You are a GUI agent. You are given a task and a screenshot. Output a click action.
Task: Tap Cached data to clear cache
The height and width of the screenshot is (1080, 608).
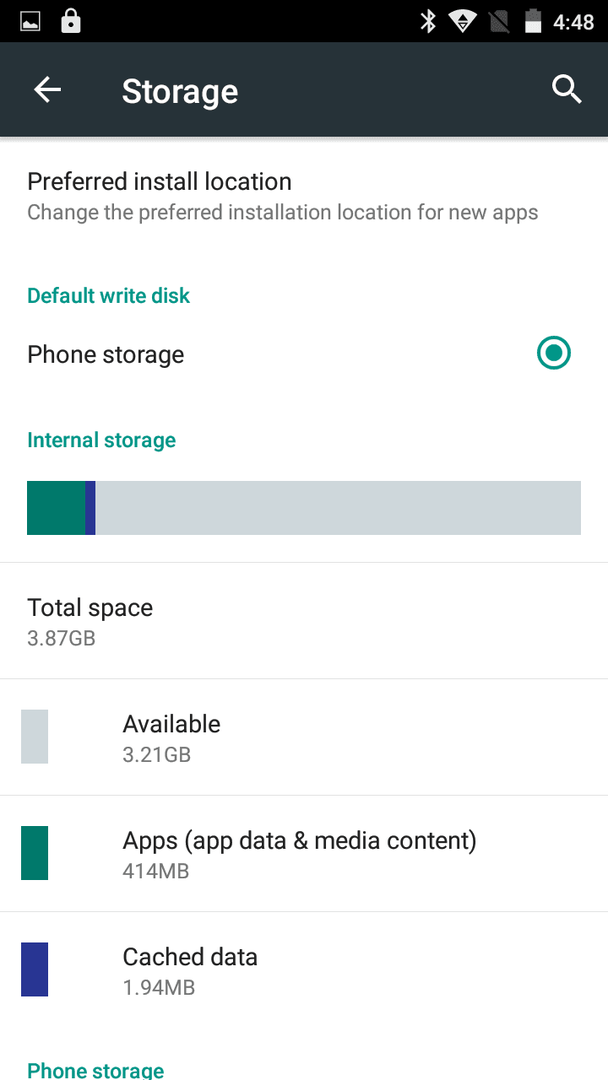pyautogui.click(x=304, y=970)
